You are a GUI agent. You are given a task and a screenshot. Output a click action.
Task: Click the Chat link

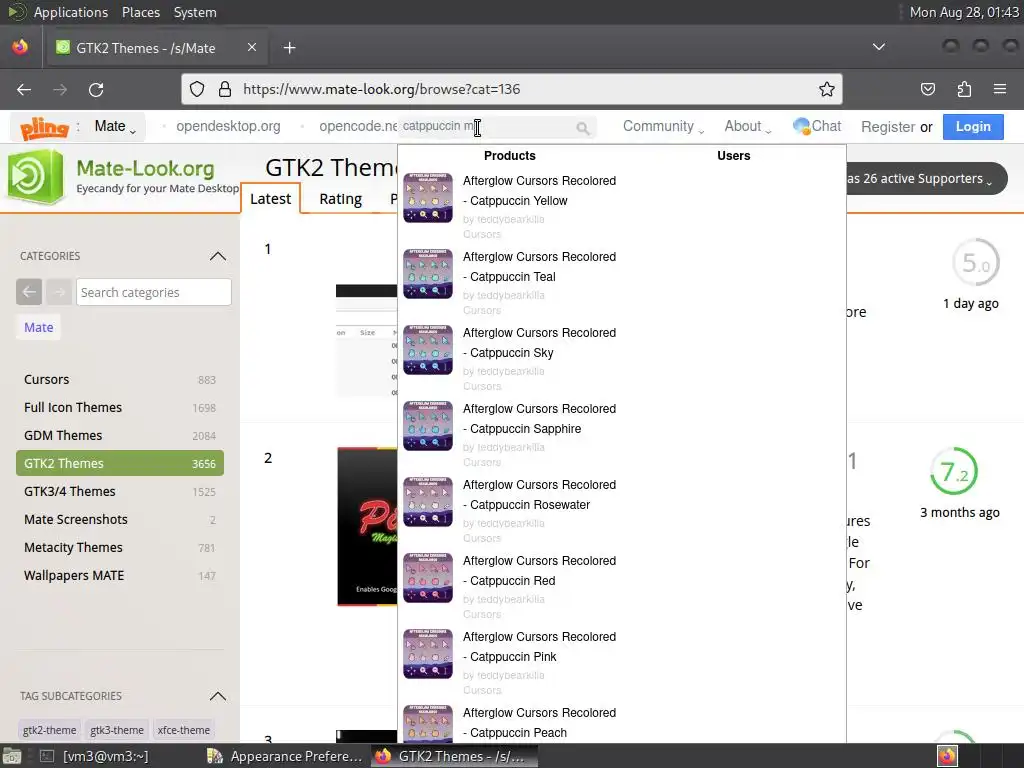click(x=817, y=126)
